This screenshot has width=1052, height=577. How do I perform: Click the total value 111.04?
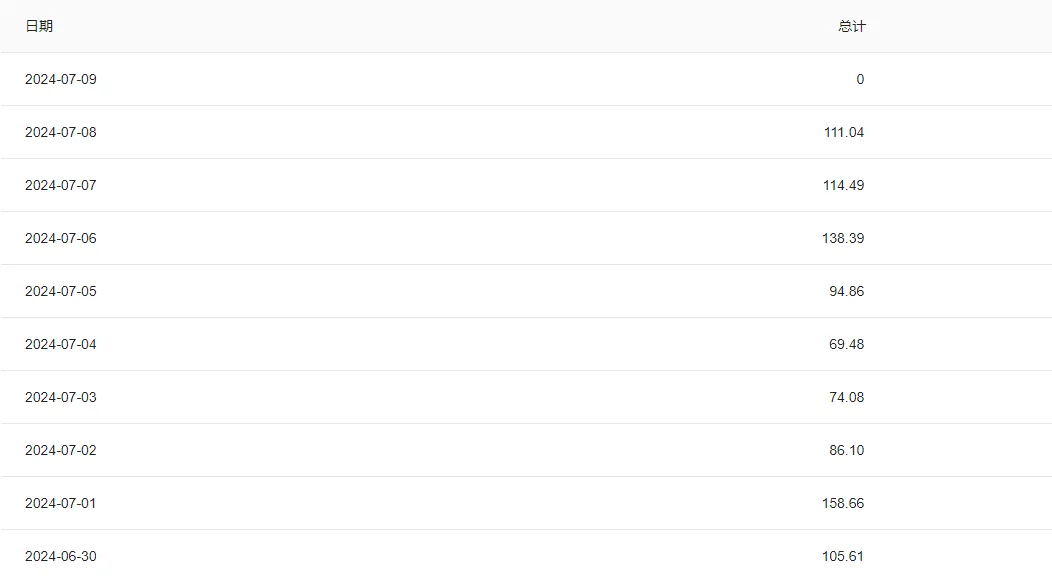(x=843, y=132)
